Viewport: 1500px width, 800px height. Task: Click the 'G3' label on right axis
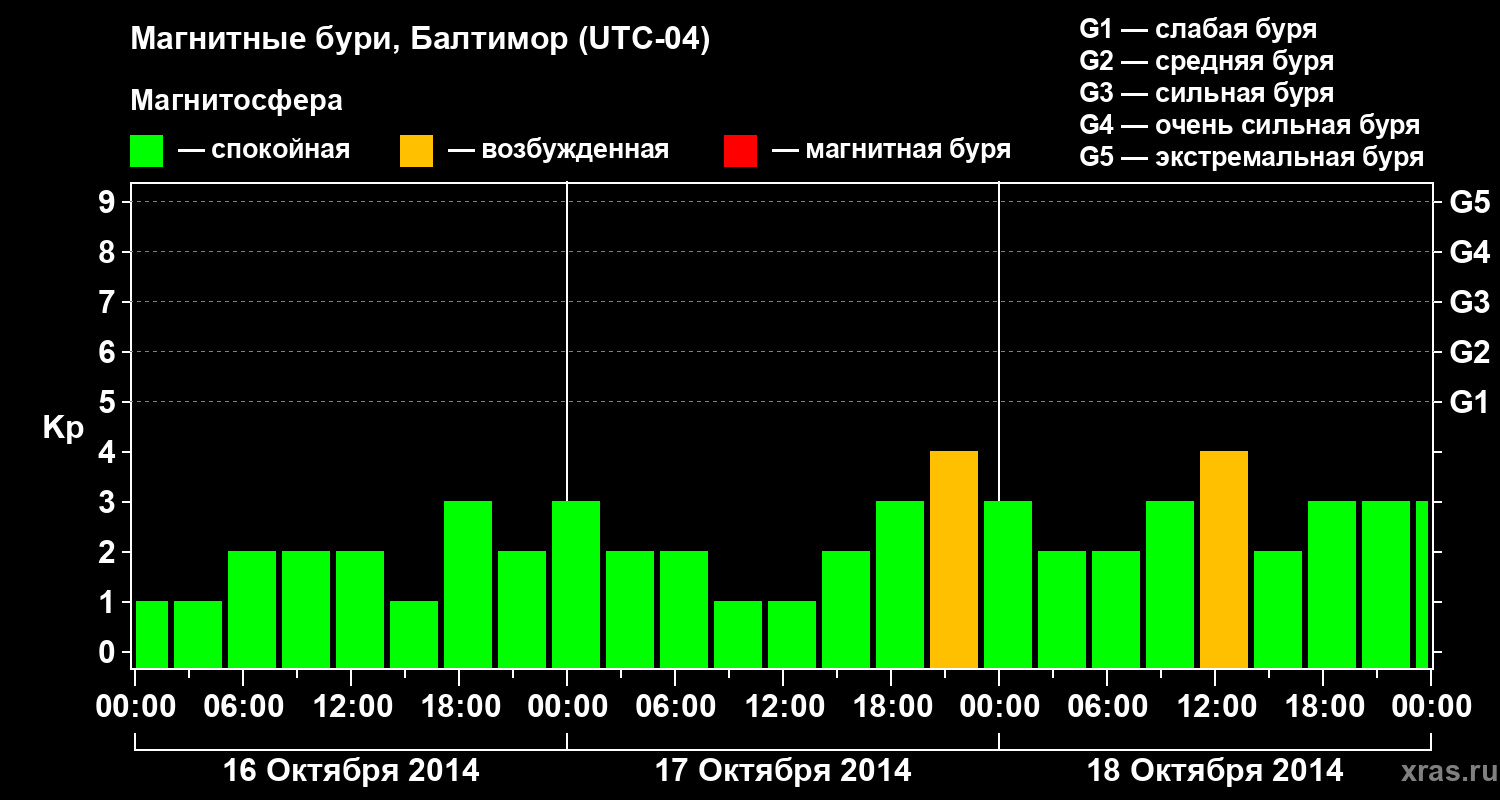click(x=1469, y=303)
